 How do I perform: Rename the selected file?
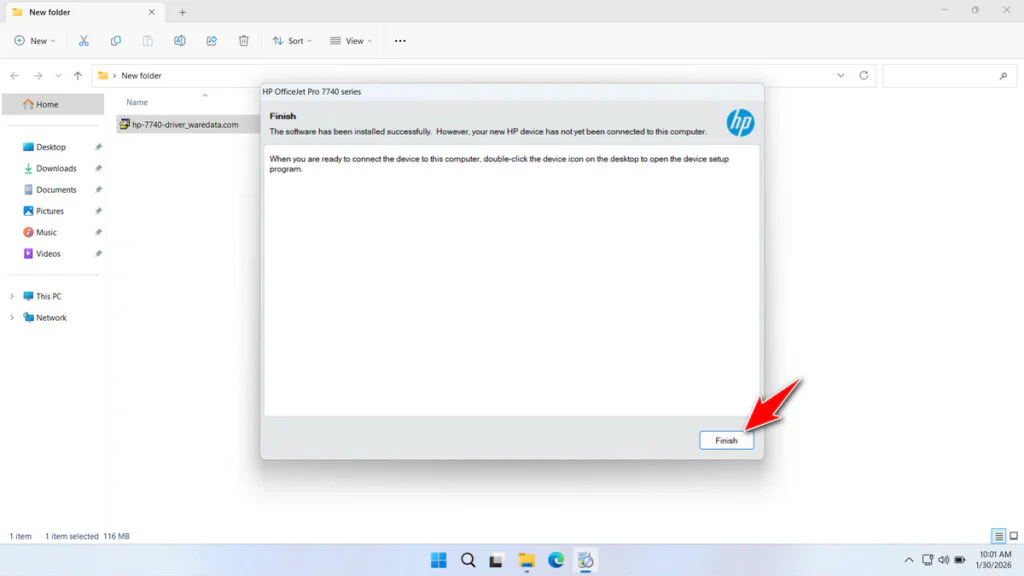coord(180,40)
